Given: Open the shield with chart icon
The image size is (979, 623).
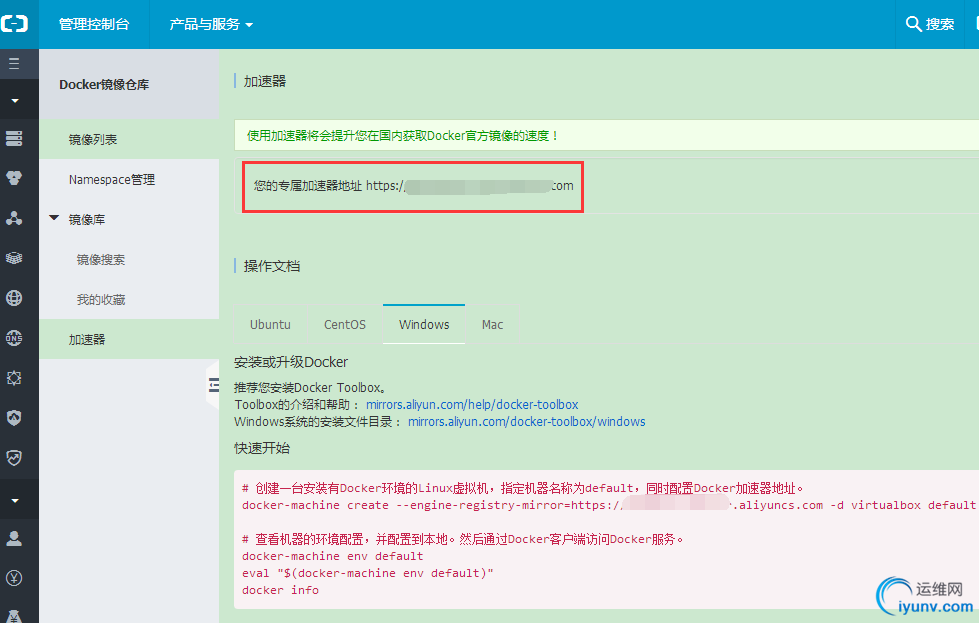Looking at the screenshot, I should click(x=14, y=458).
